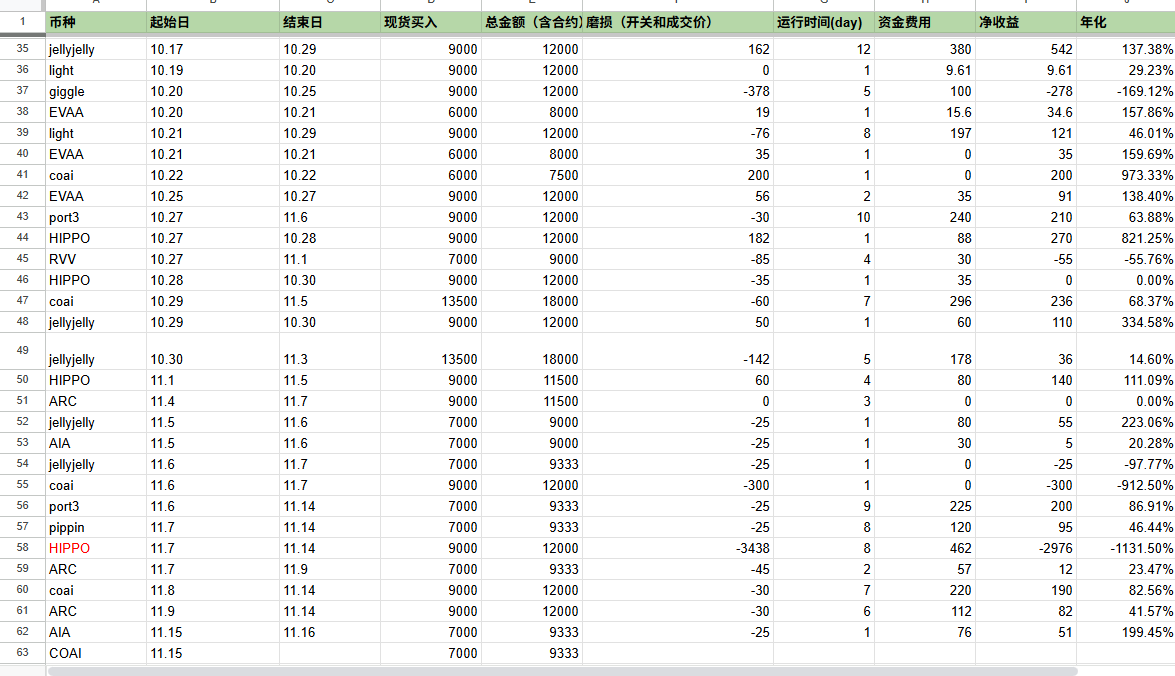
Task: Click row header number 35
Action: point(22,49)
